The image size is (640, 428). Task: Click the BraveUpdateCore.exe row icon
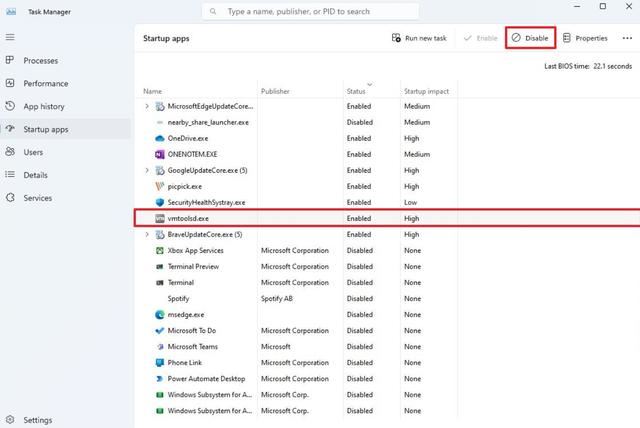click(x=160, y=235)
